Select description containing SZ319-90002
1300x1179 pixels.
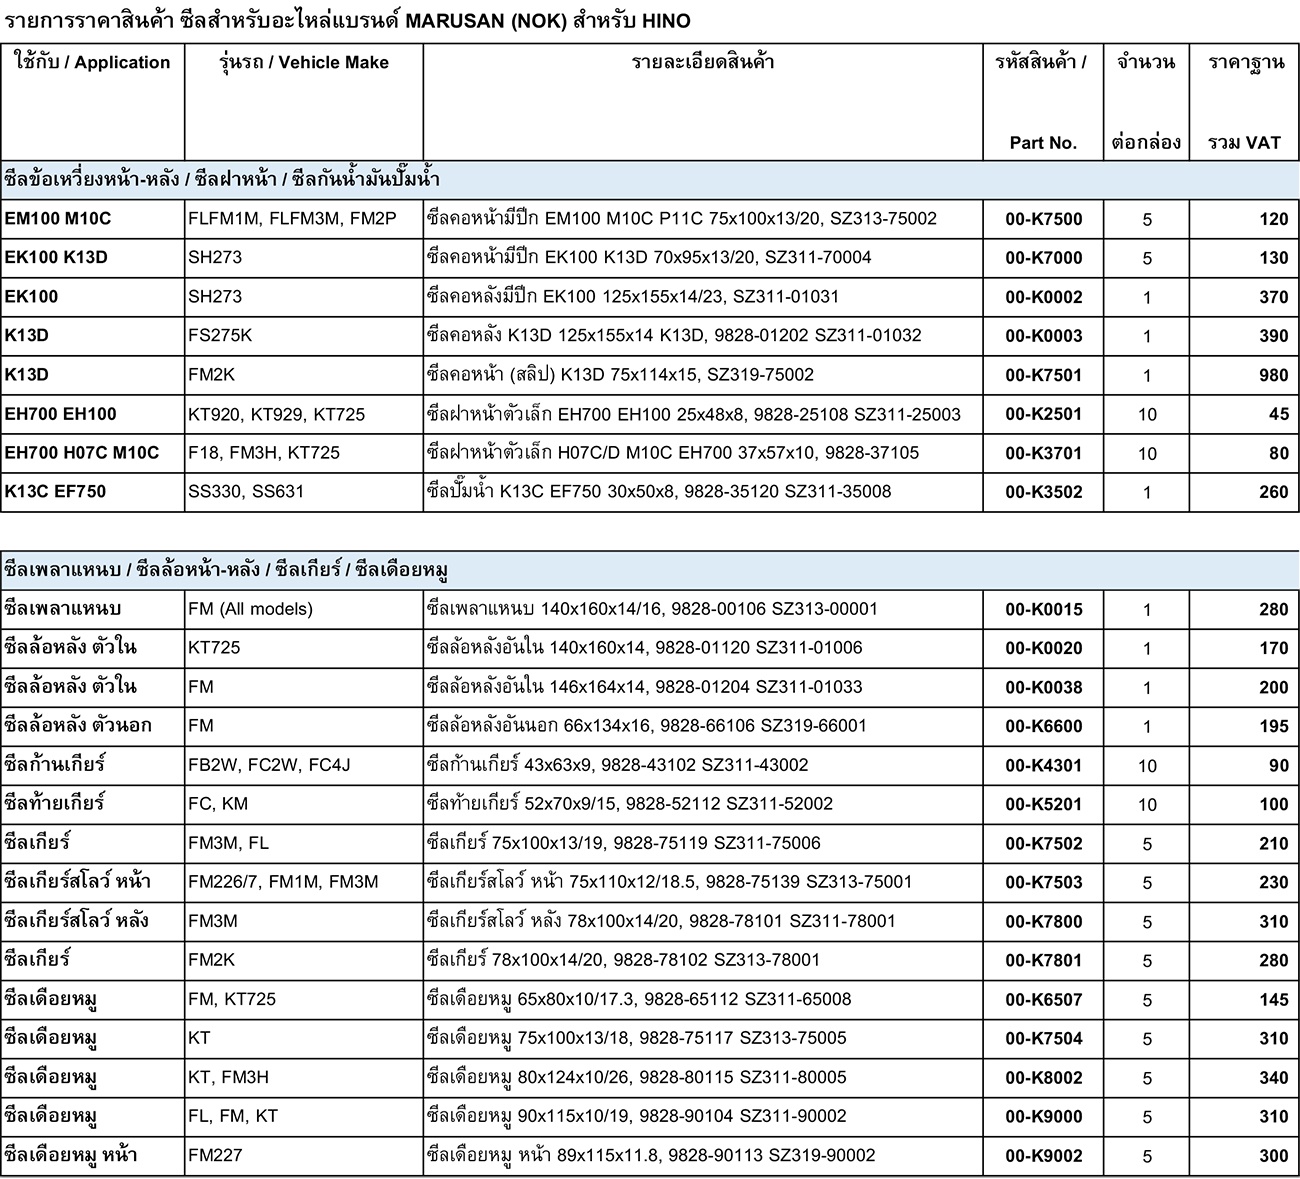point(651,1155)
